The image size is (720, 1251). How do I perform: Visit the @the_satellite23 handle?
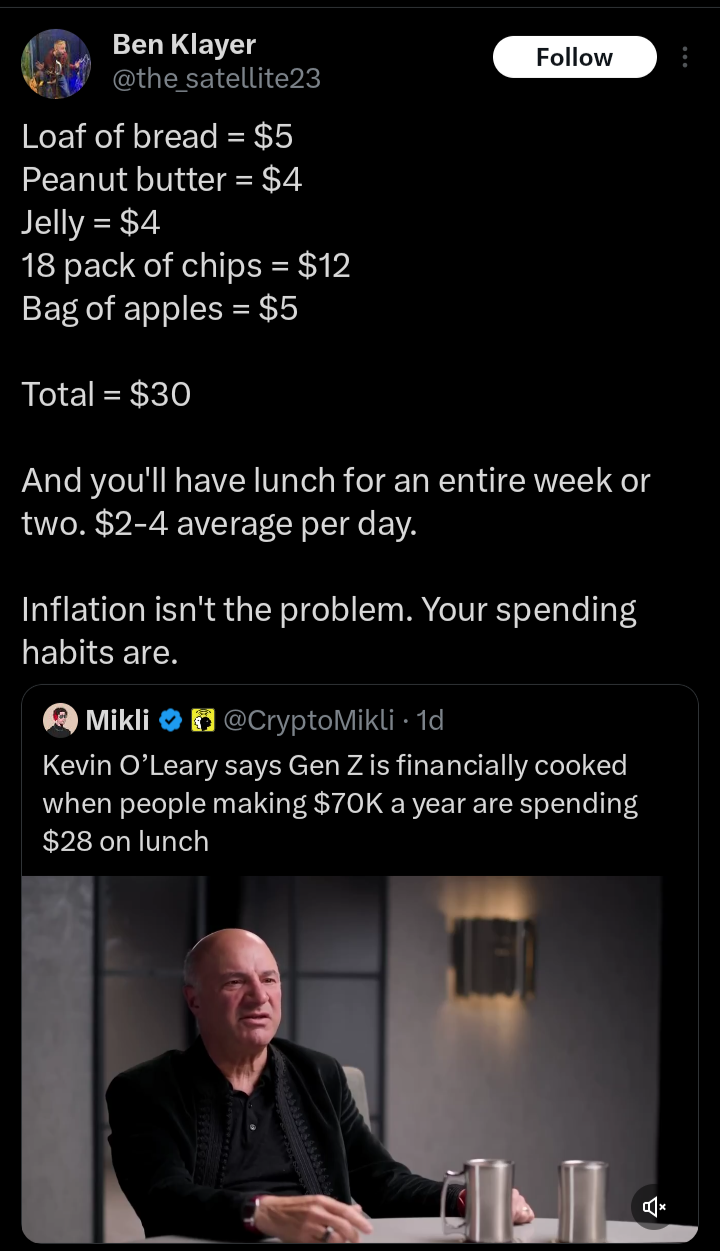216,78
